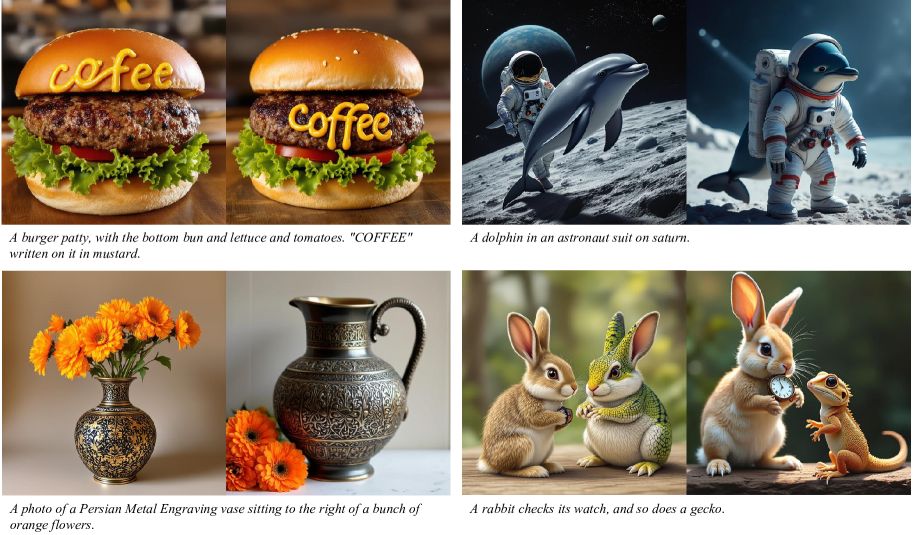Click the burger with coffee on bun
The image size is (913, 535).
click(x=114, y=112)
